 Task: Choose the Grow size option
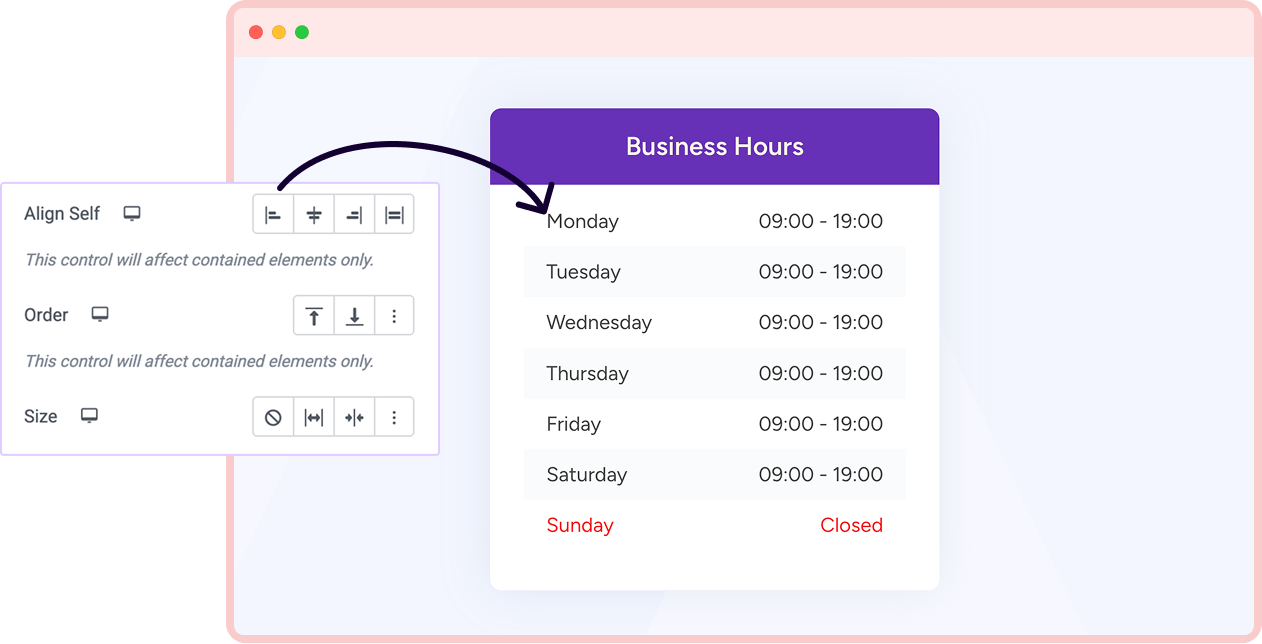pos(314,417)
